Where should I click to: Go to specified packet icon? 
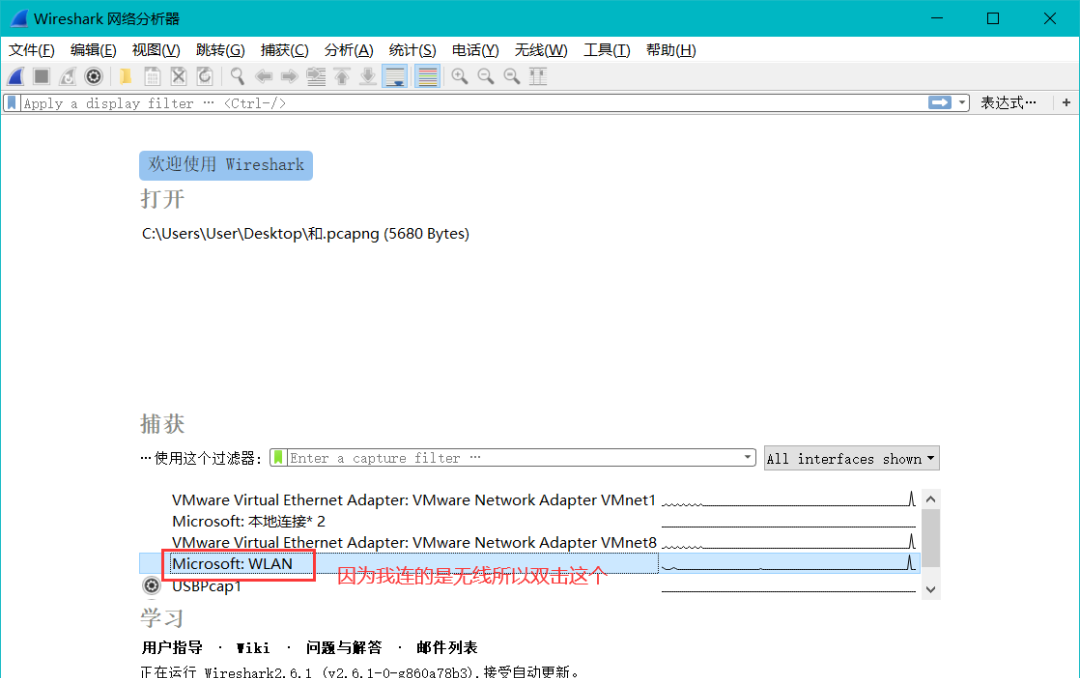tap(316, 76)
